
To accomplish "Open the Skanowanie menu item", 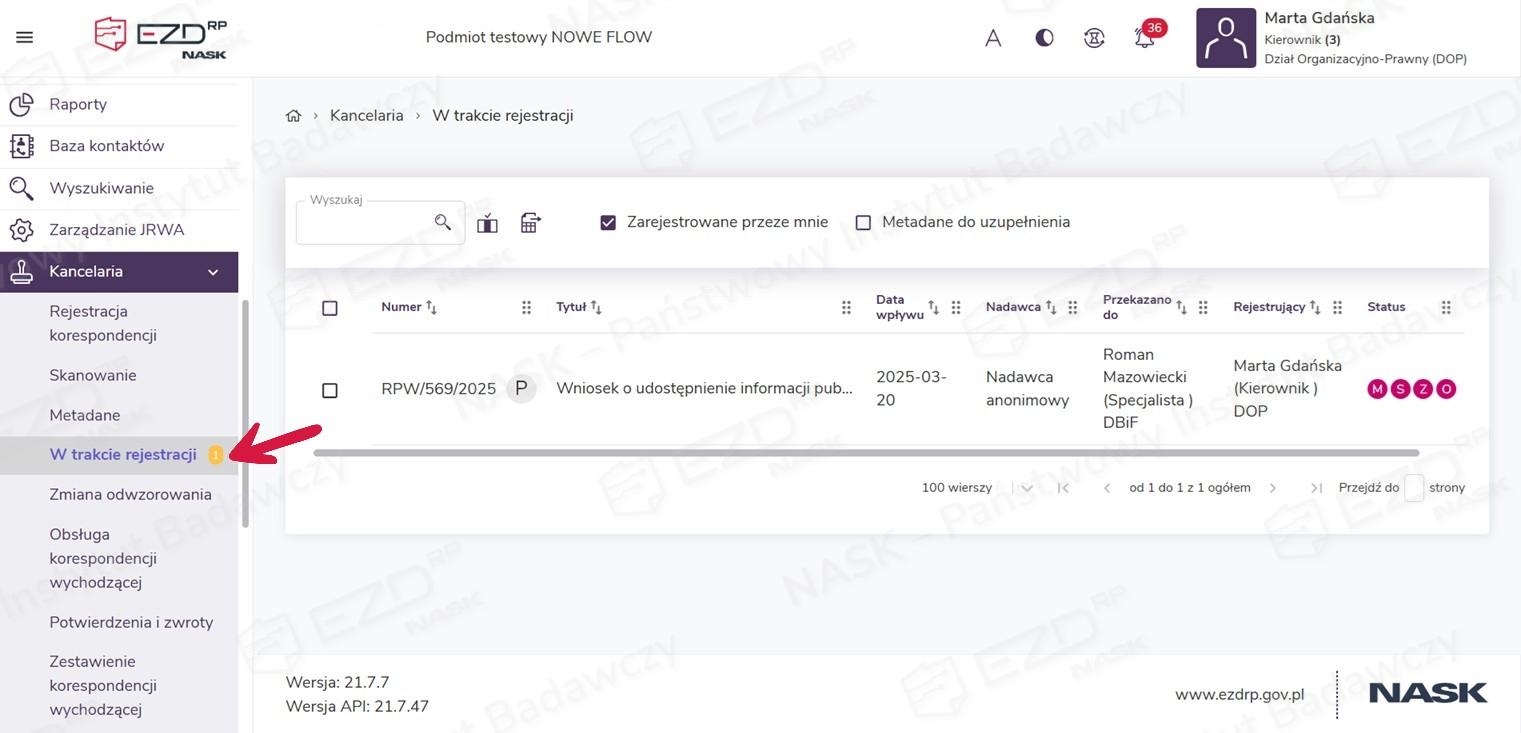I will coord(93,375).
